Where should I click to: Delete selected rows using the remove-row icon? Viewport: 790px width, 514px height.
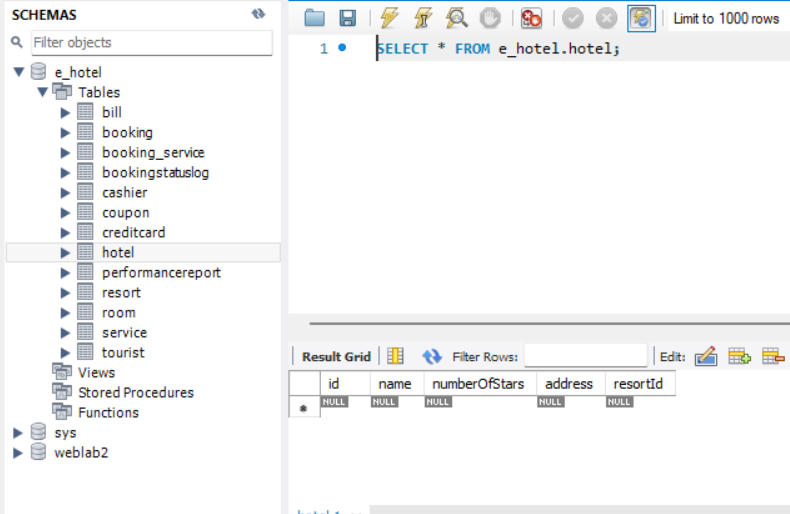(x=772, y=356)
